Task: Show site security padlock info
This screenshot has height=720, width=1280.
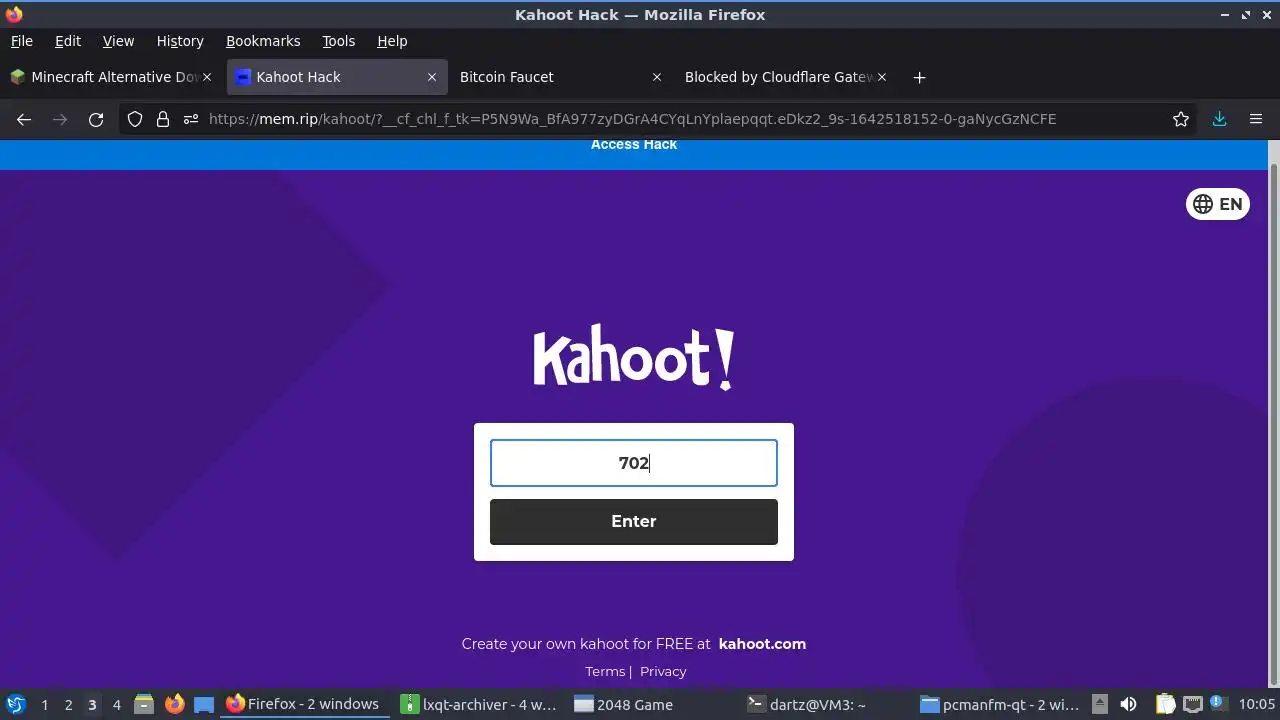Action: pos(163,119)
